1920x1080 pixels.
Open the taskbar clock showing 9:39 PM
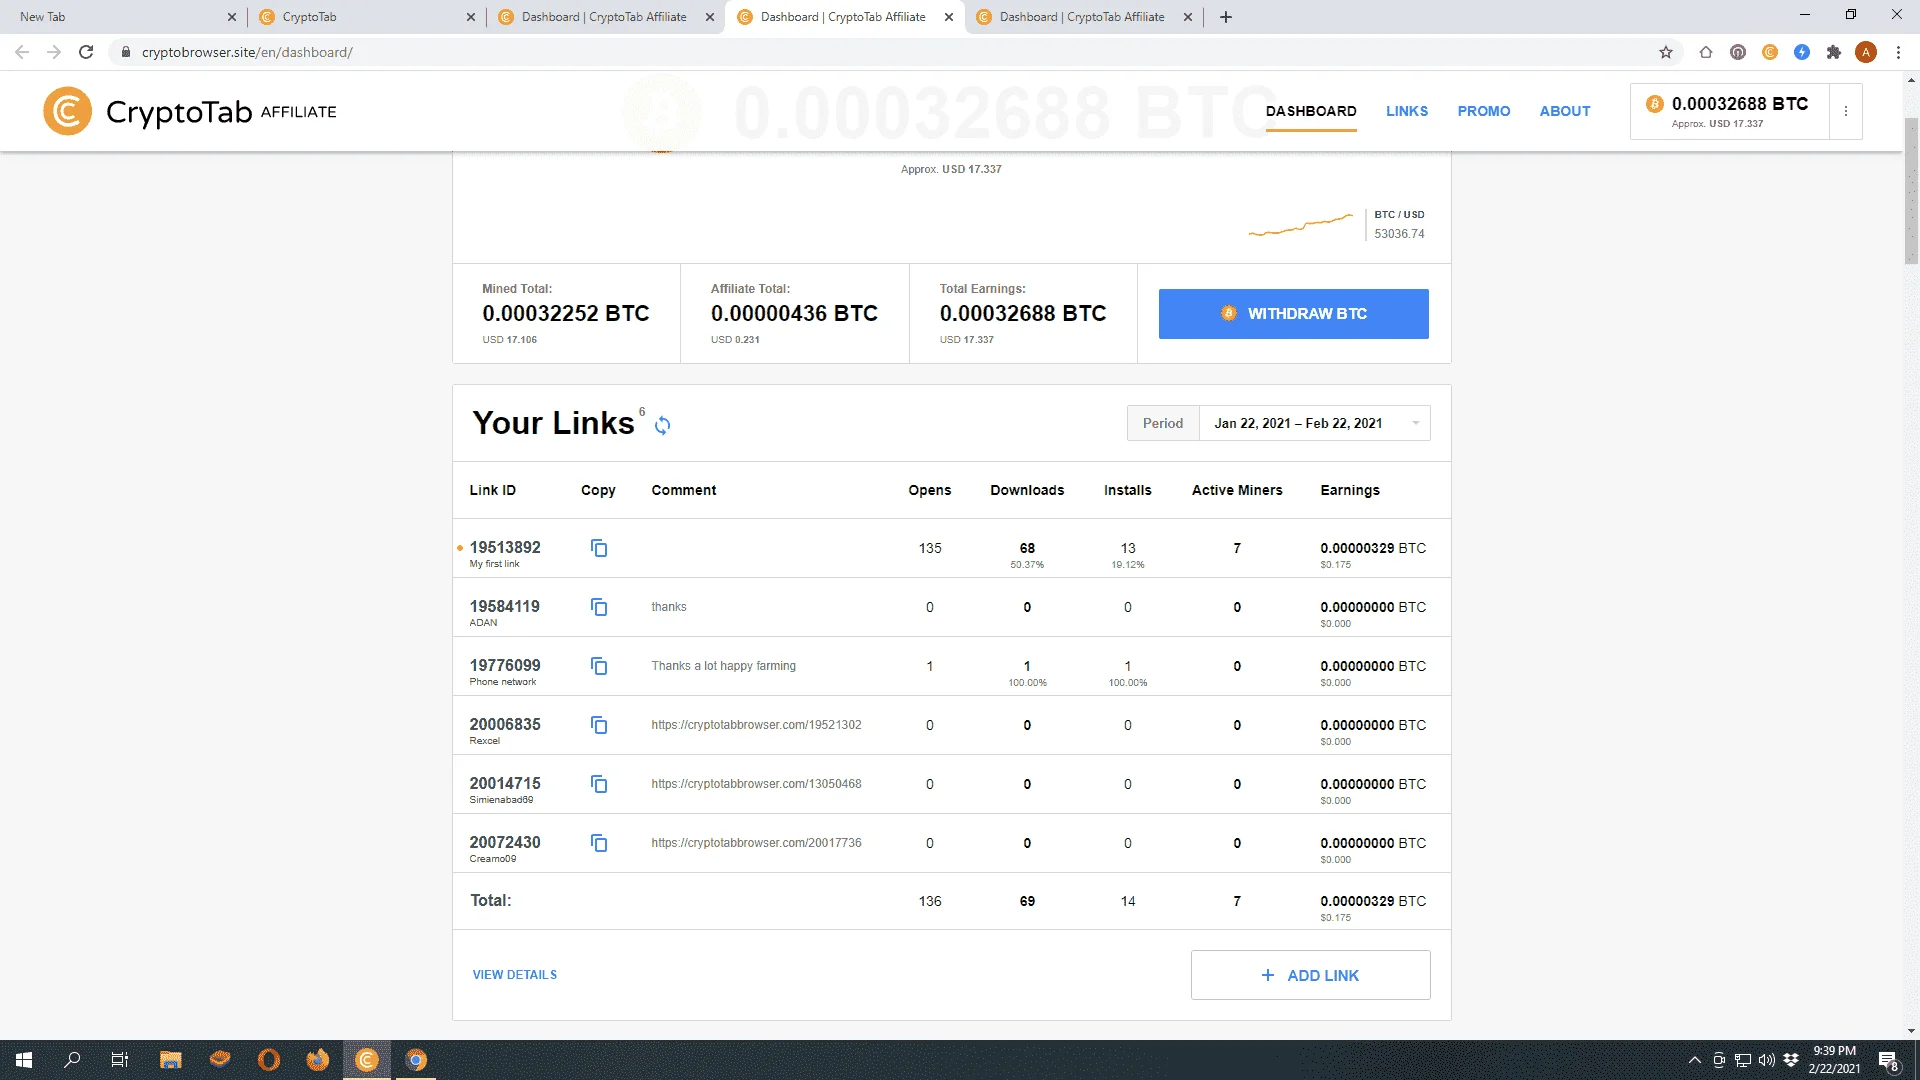[x=1834, y=1060]
